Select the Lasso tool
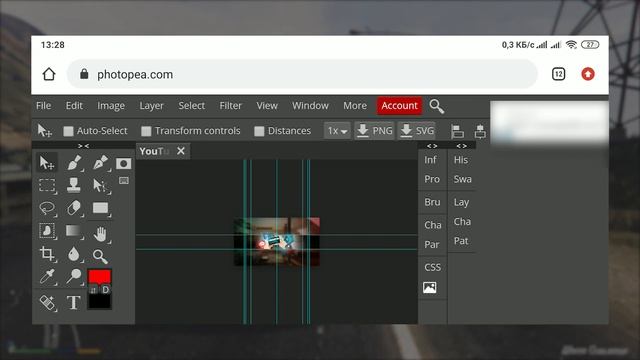 point(47,208)
